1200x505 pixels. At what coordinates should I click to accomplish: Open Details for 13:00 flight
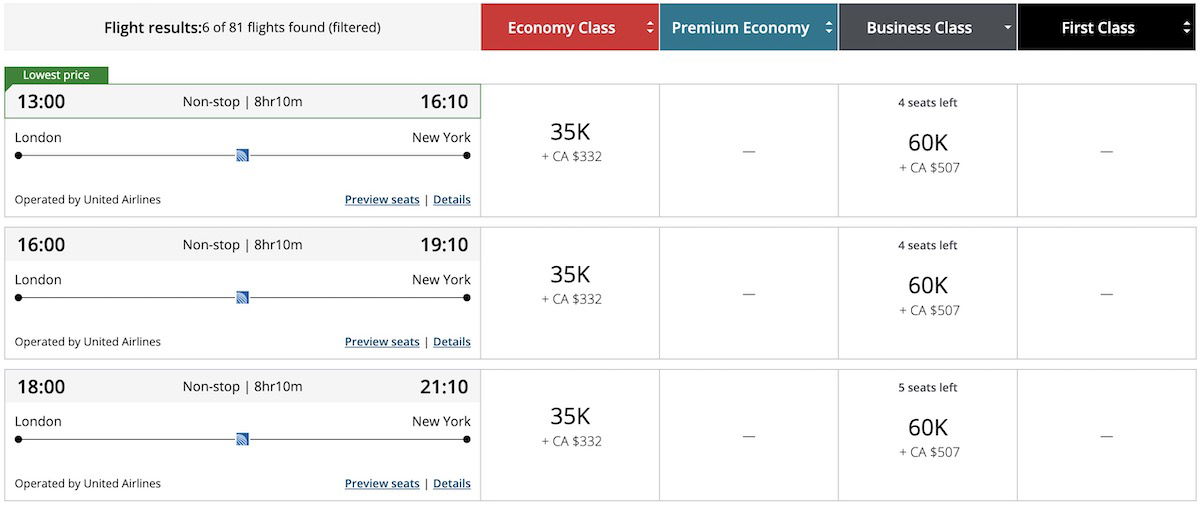tap(452, 200)
